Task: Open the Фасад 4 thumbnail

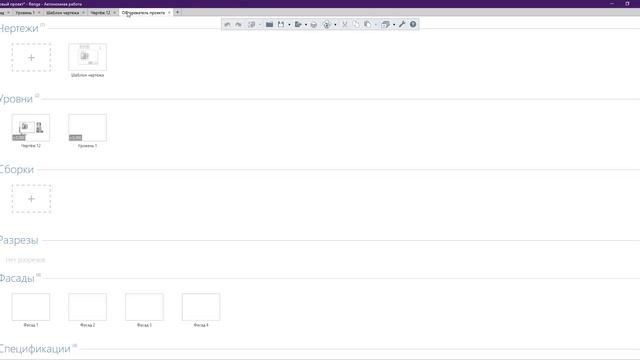Action: [x=201, y=307]
